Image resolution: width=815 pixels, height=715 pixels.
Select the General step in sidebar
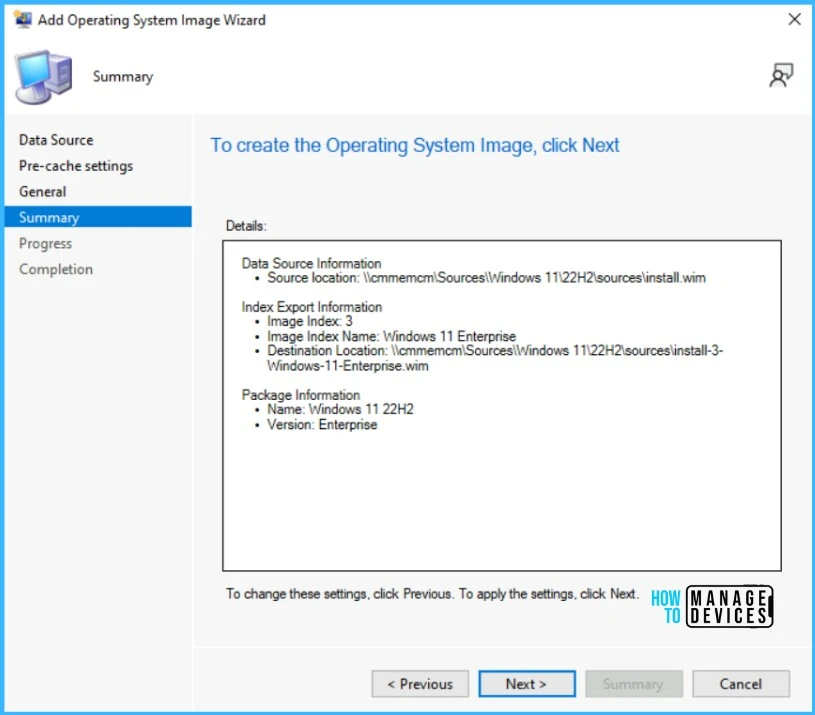[43, 192]
